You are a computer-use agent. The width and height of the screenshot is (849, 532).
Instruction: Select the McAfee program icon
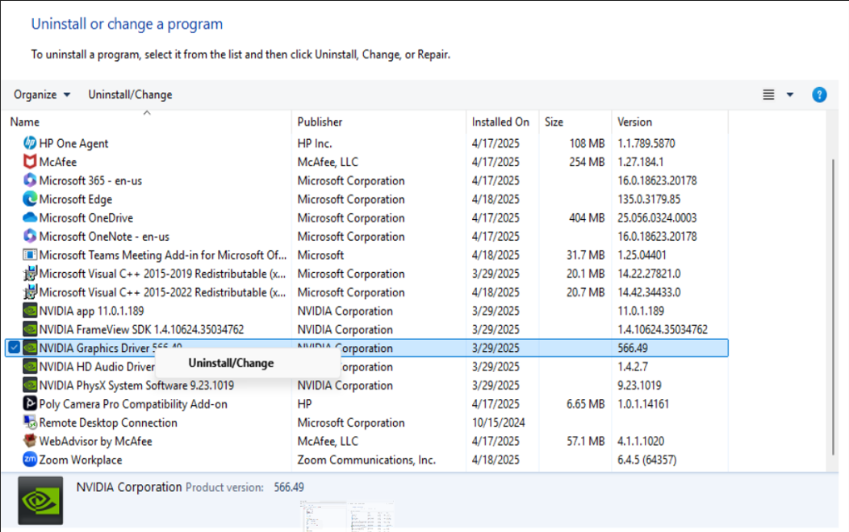[30, 162]
